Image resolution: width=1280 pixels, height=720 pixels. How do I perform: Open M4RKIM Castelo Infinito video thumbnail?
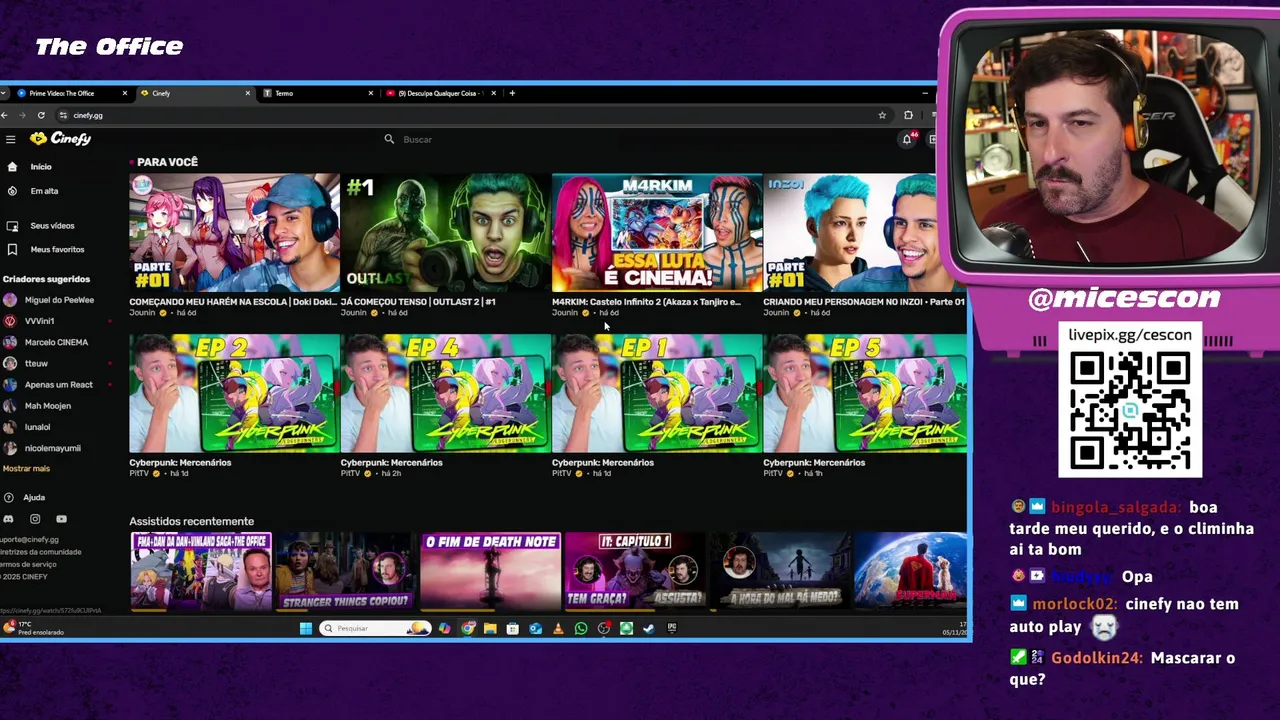coord(657,233)
